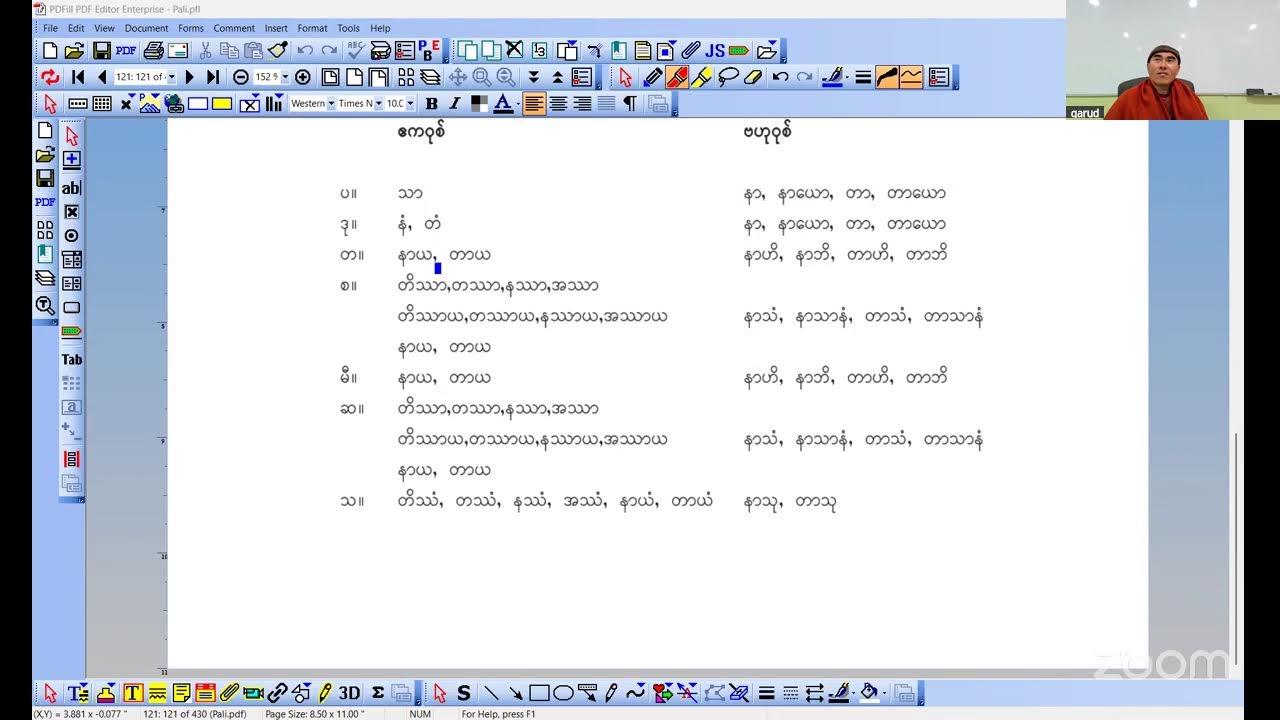
Task: Toggle Bold formatting
Action: 431,103
